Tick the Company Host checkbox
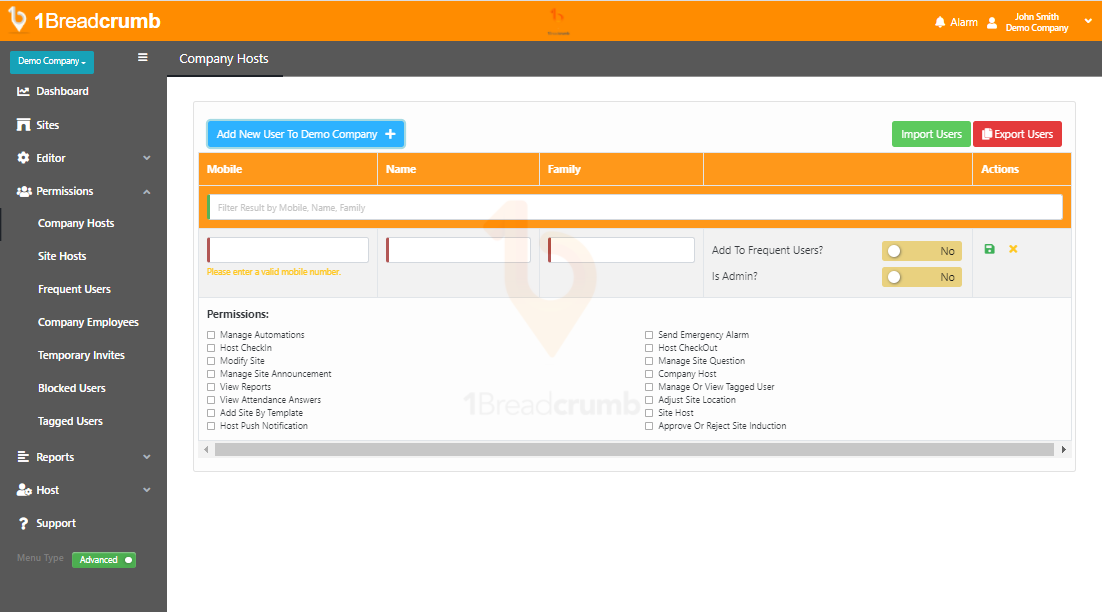Image resolution: width=1102 pixels, height=612 pixels. coord(649,374)
